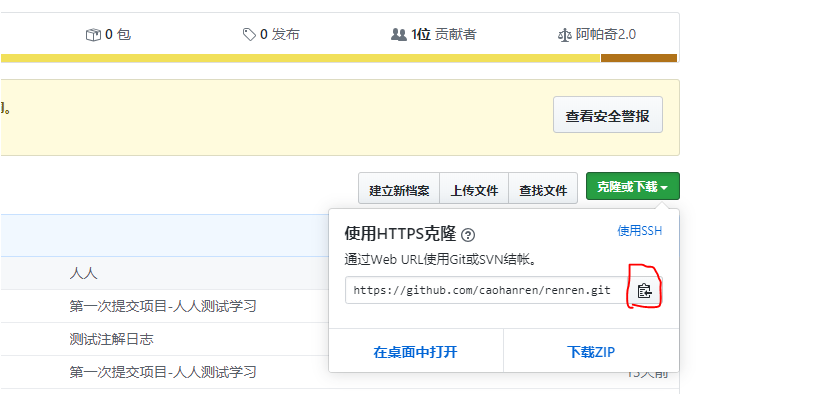
Task: Click 下载ZIP
Action: coord(591,352)
